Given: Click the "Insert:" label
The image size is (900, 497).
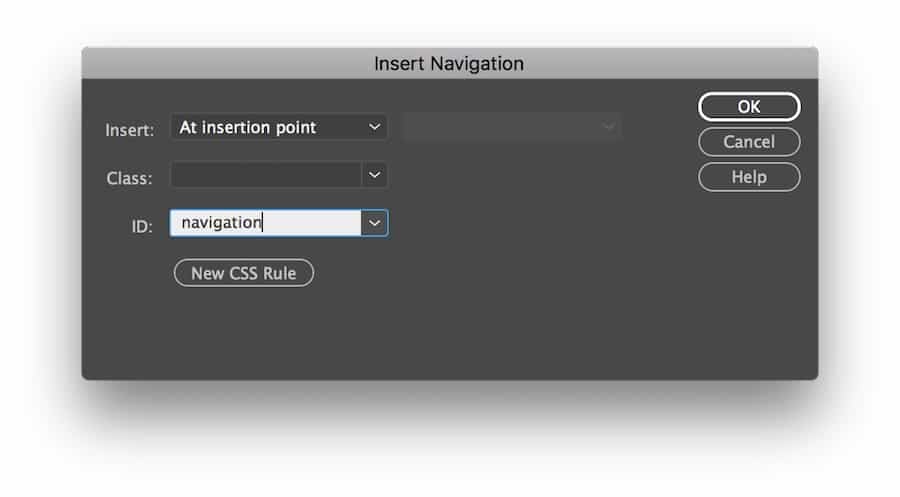Looking at the screenshot, I should point(130,130).
